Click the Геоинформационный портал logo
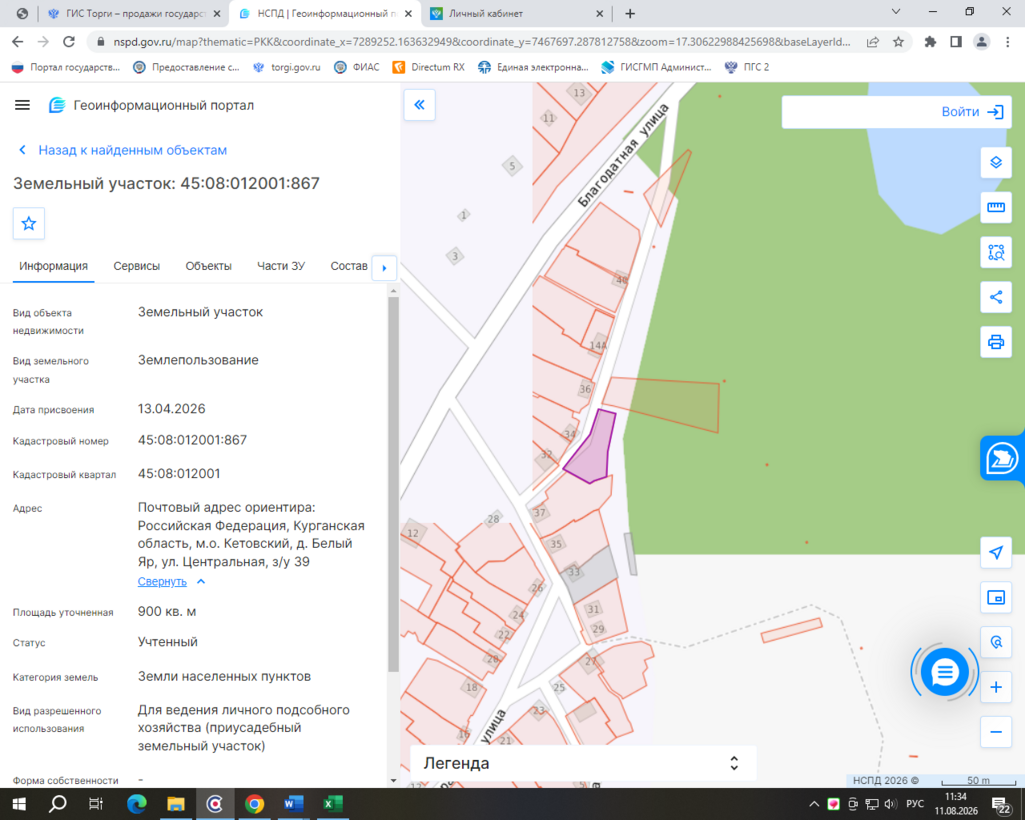This screenshot has width=1025, height=820. [150, 105]
